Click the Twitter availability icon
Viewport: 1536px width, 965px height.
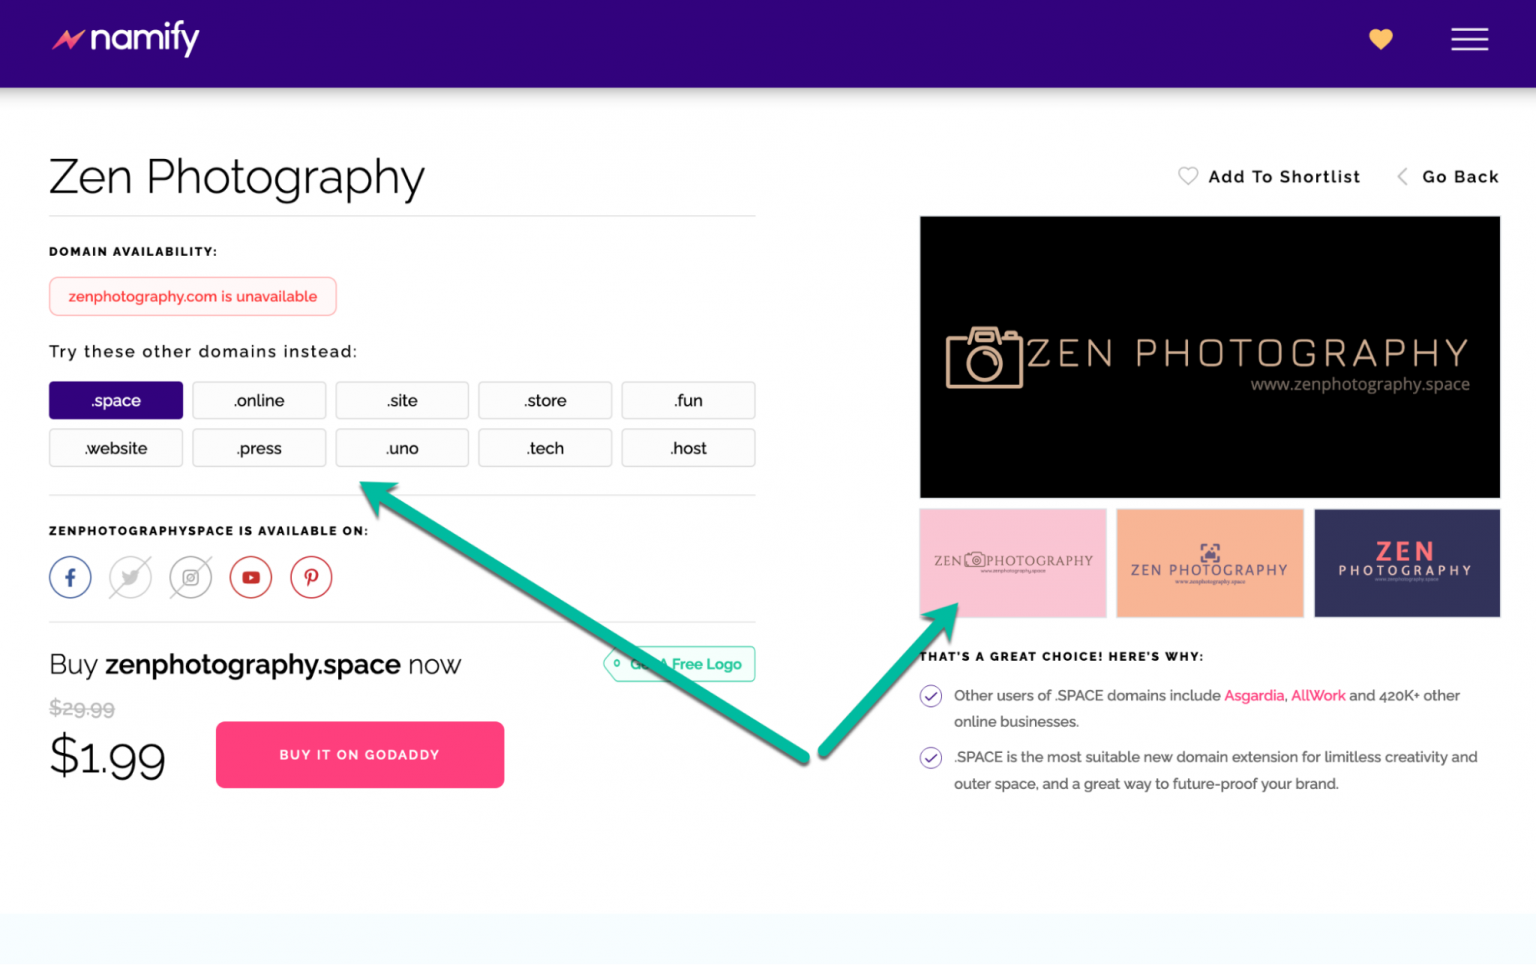(x=130, y=577)
